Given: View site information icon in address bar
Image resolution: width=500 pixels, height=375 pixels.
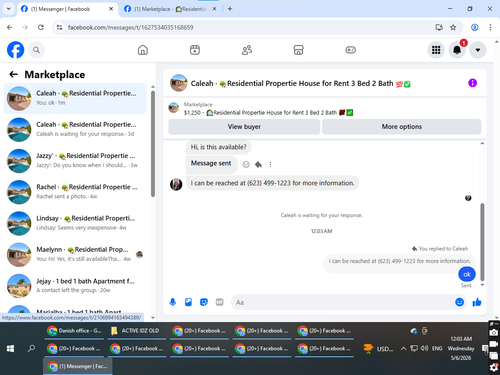Looking at the screenshot, I should pyautogui.click(x=59, y=27).
